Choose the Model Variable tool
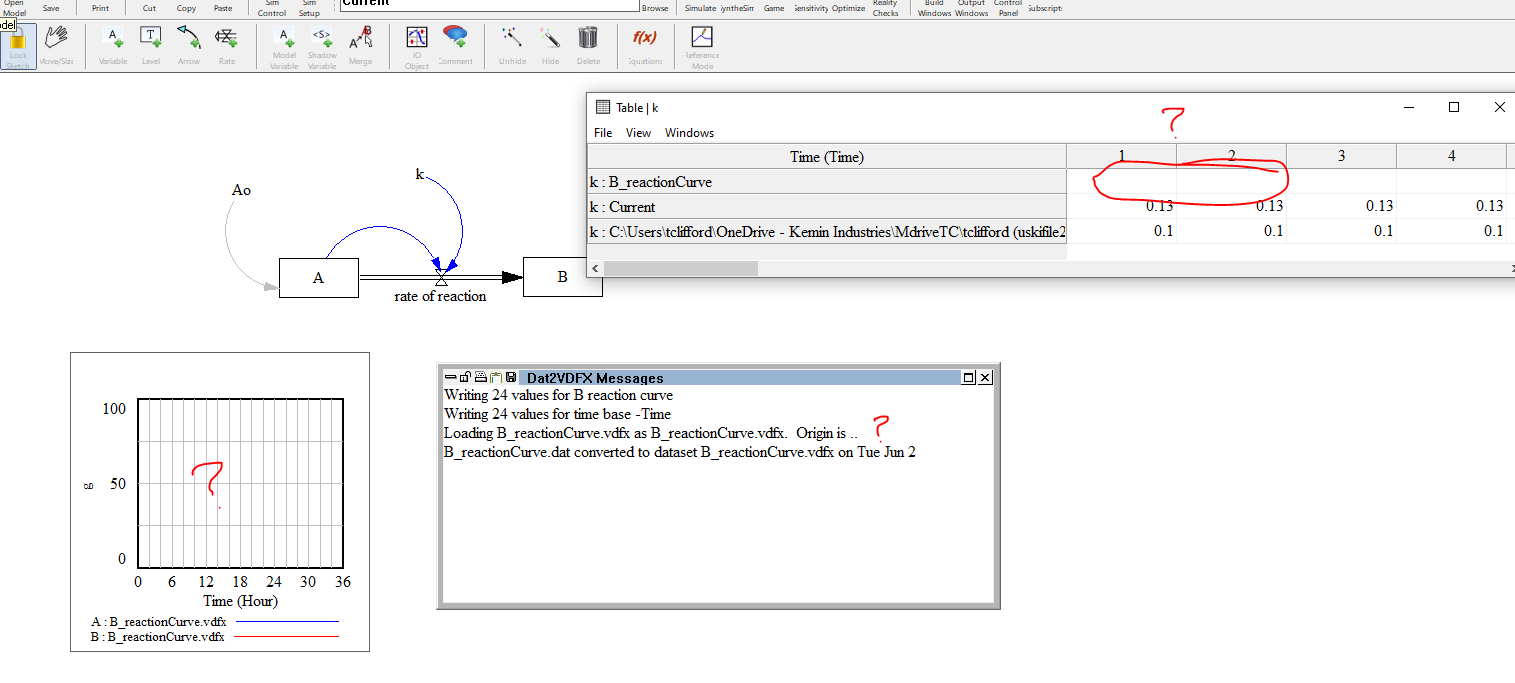1515x683 pixels. [x=284, y=47]
